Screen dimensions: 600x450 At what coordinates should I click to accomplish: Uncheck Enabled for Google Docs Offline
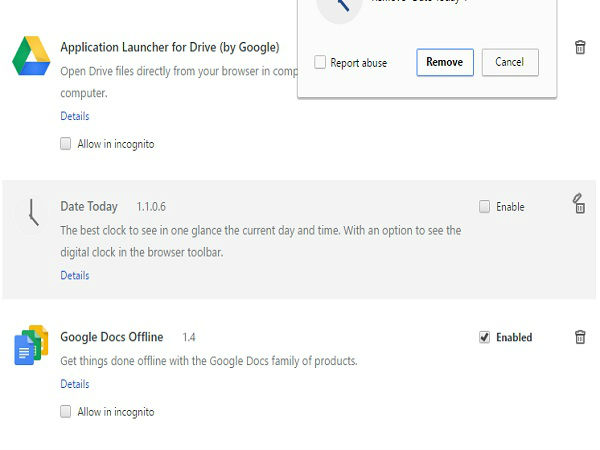(485, 337)
